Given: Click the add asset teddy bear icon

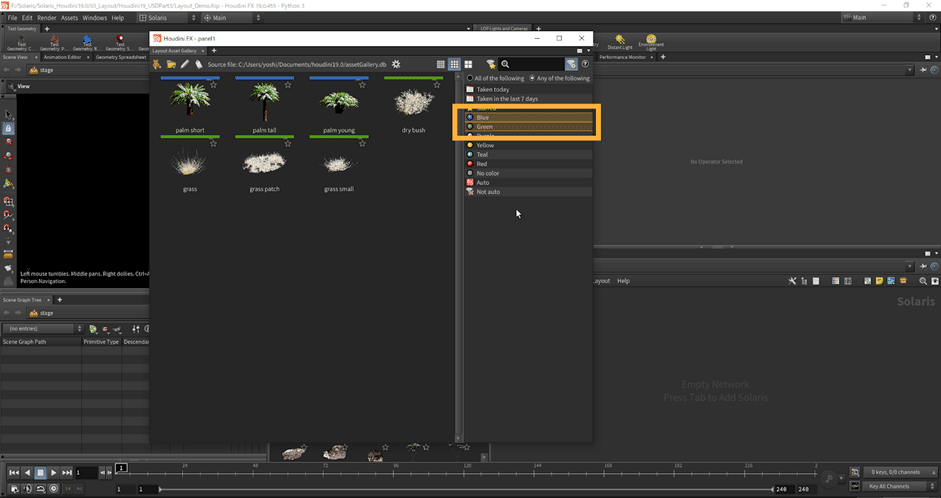Looking at the screenshot, I should 157,64.
